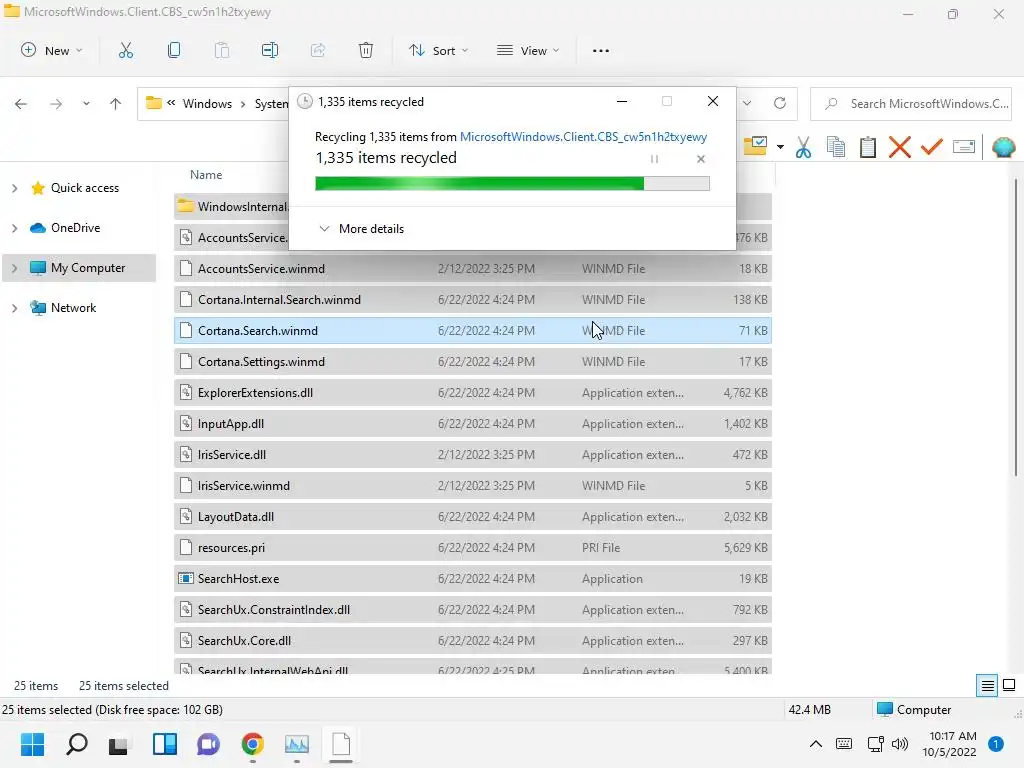This screenshot has height=768, width=1024.
Task: Open the Sort dropdown menu
Action: click(438, 50)
